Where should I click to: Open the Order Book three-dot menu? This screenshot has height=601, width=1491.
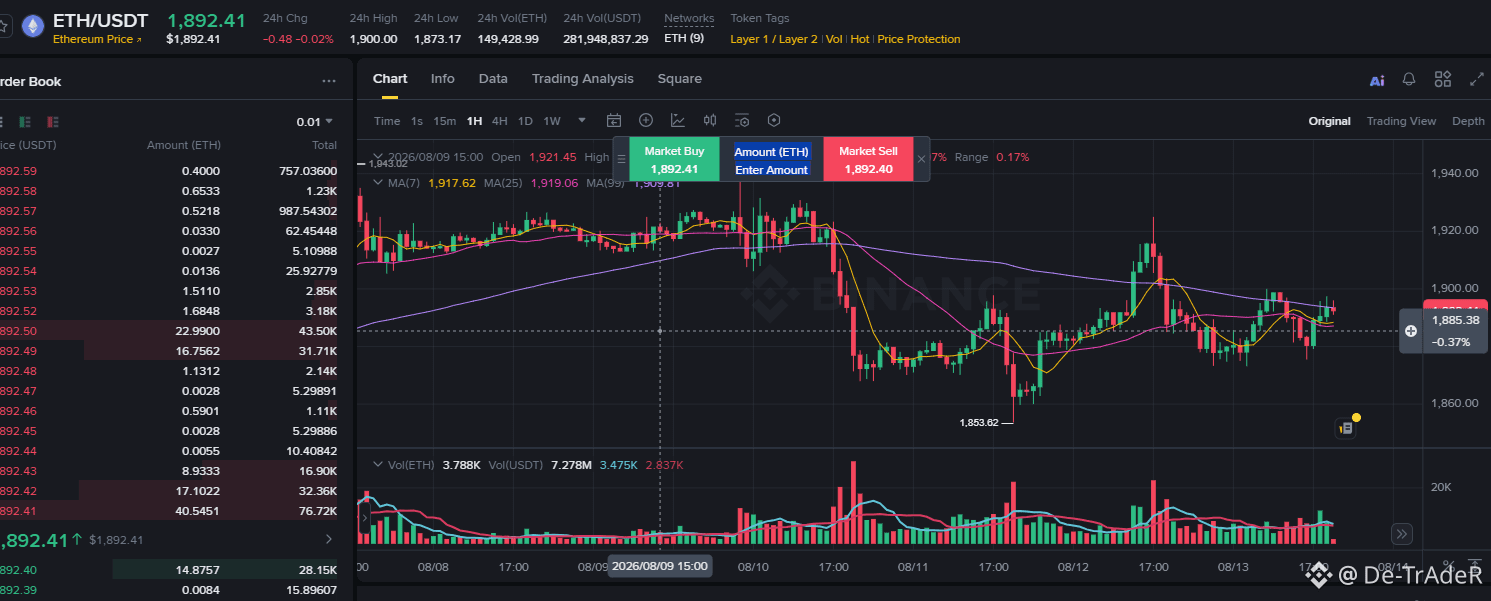tap(329, 82)
